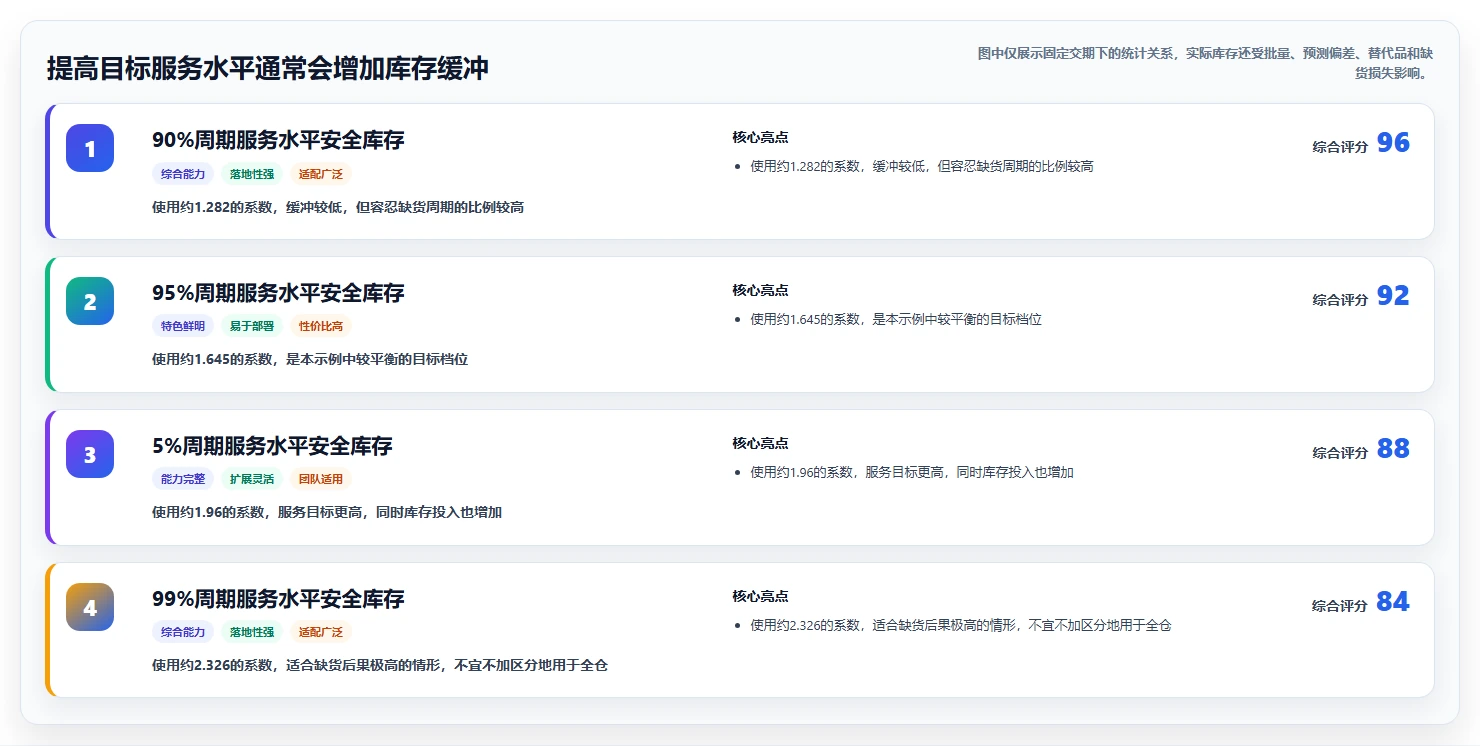Click the 能力完整 tag
Viewport: 1480px width, 746px height.
183,479
